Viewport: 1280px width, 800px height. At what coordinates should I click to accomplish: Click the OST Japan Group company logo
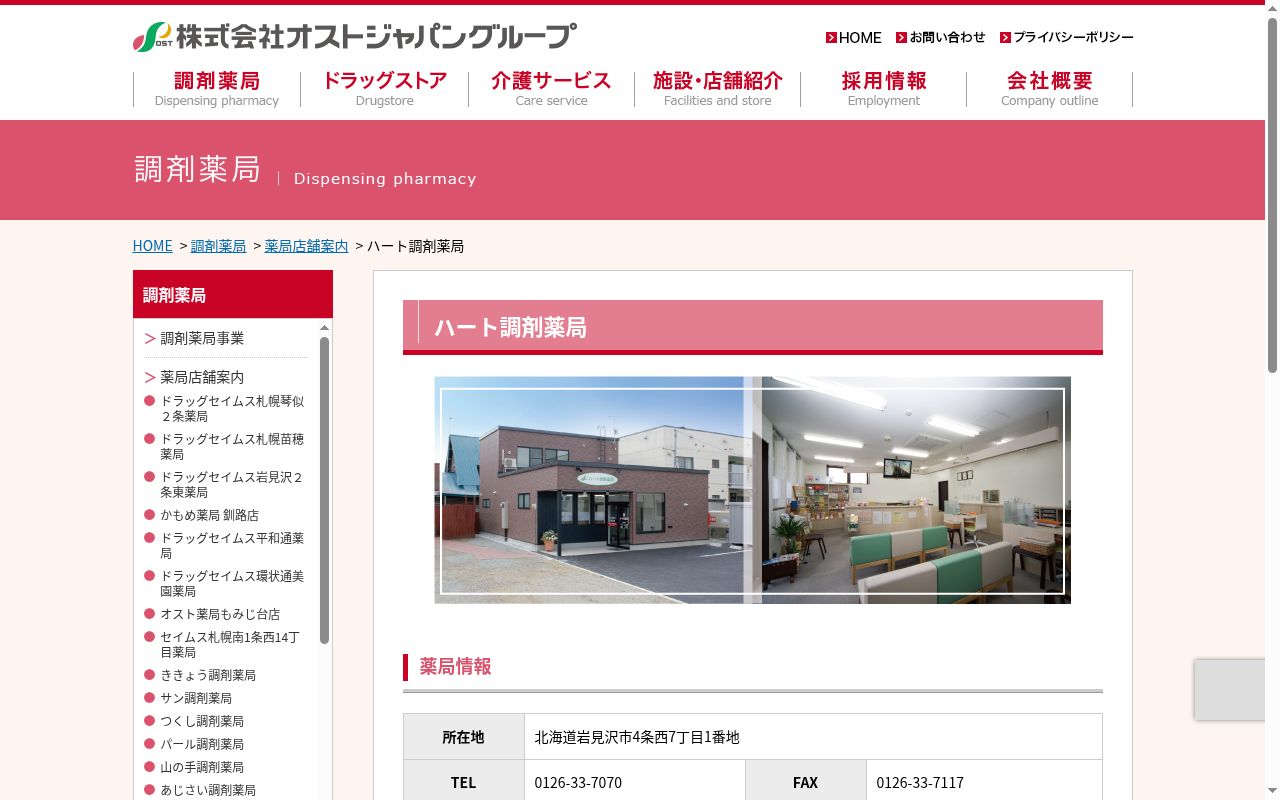[x=354, y=37]
